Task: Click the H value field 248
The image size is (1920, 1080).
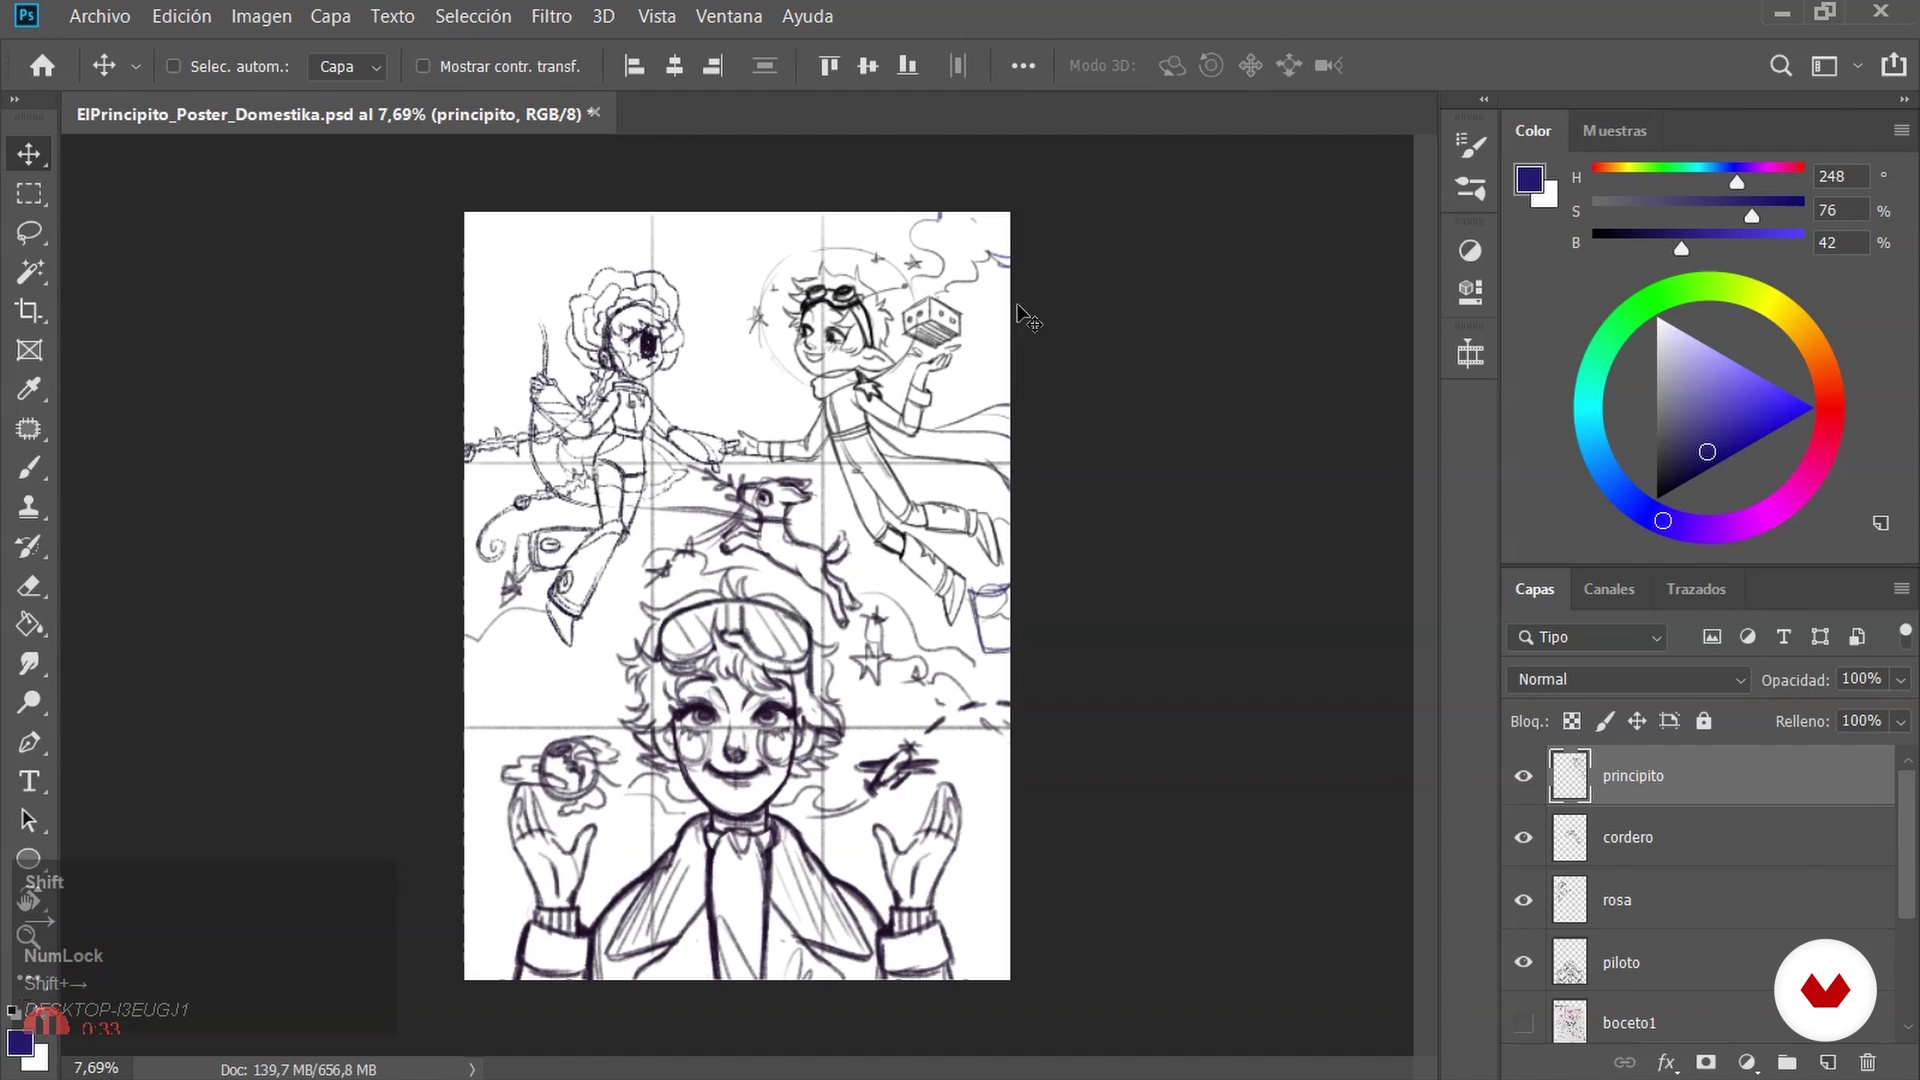Action: click(x=1840, y=176)
